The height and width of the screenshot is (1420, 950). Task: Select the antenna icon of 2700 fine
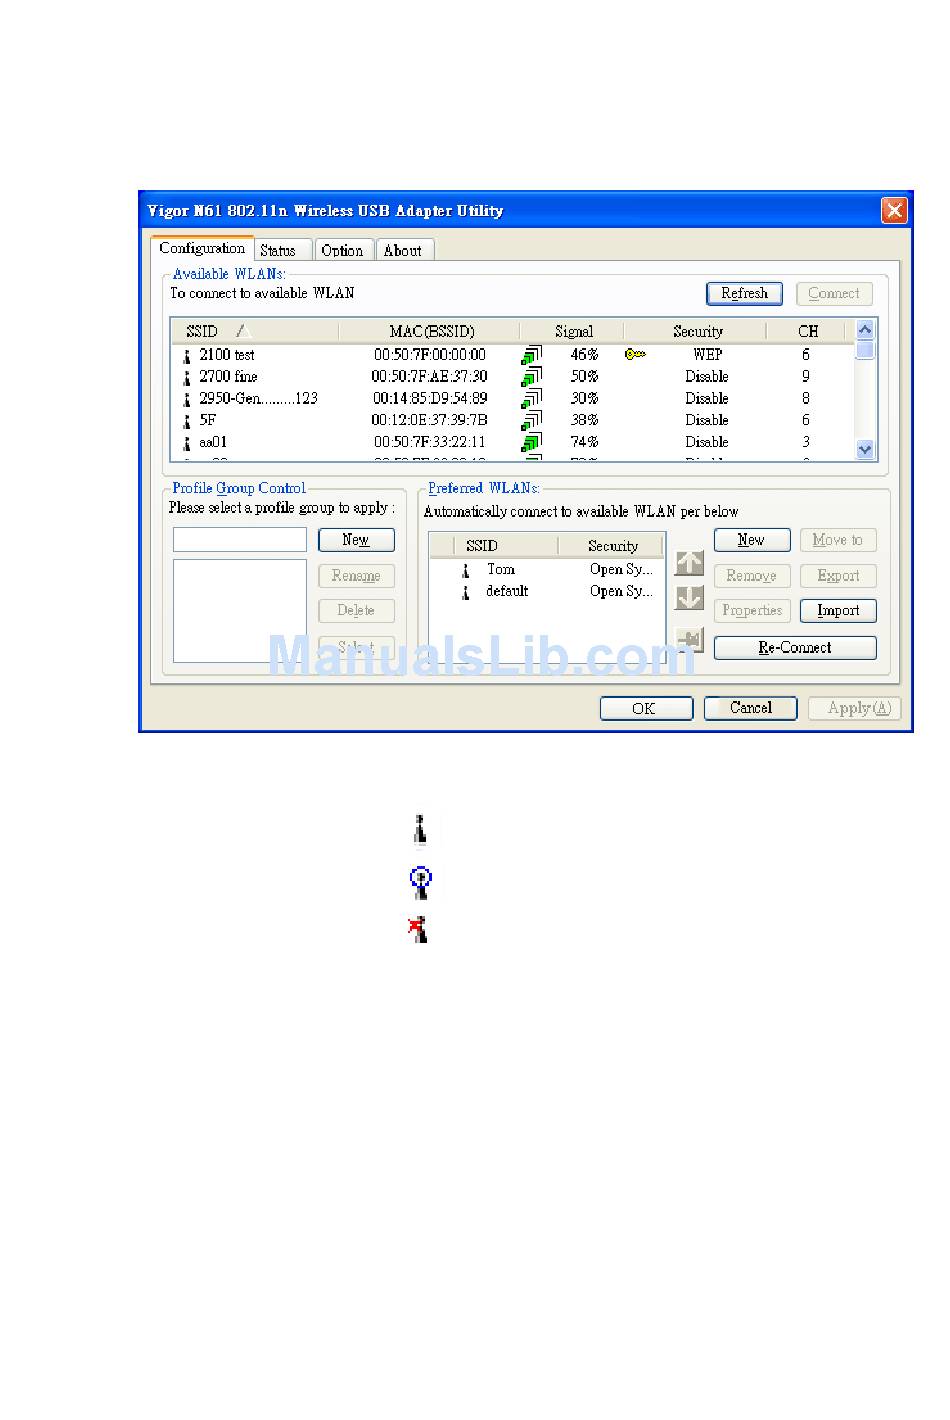coord(187,377)
